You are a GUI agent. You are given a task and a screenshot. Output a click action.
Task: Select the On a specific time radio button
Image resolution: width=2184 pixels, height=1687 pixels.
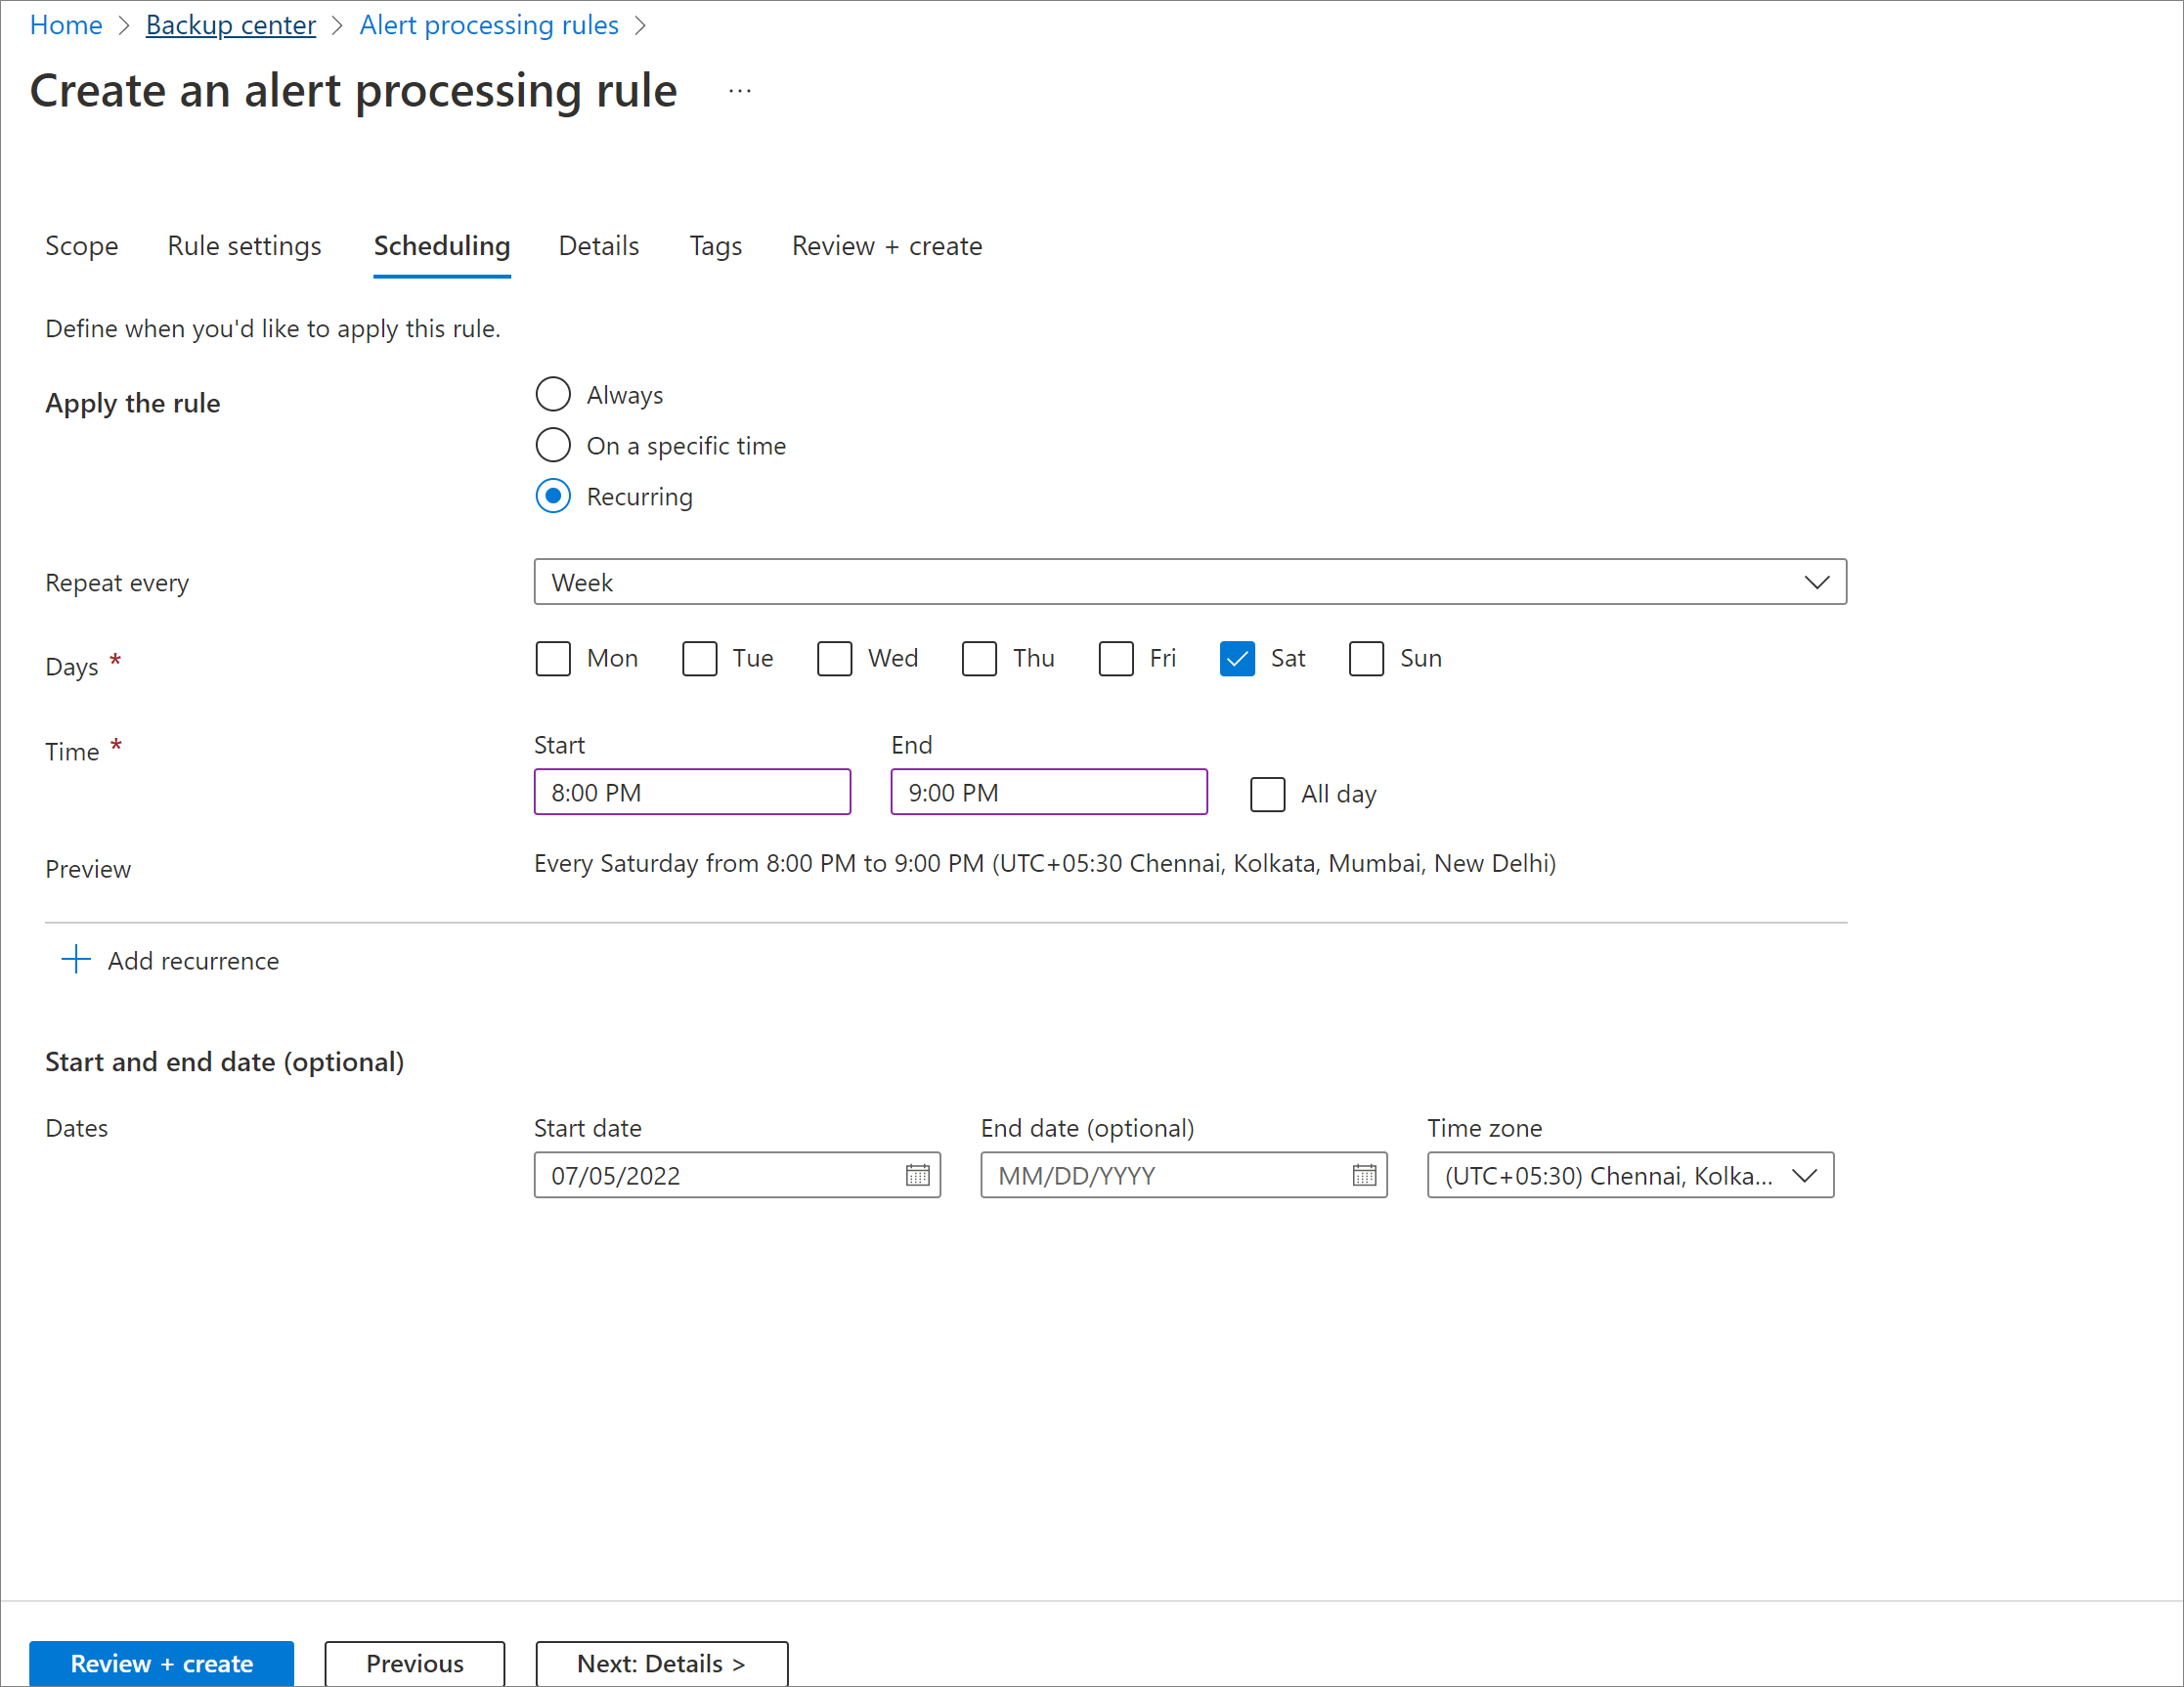point(553,445)
